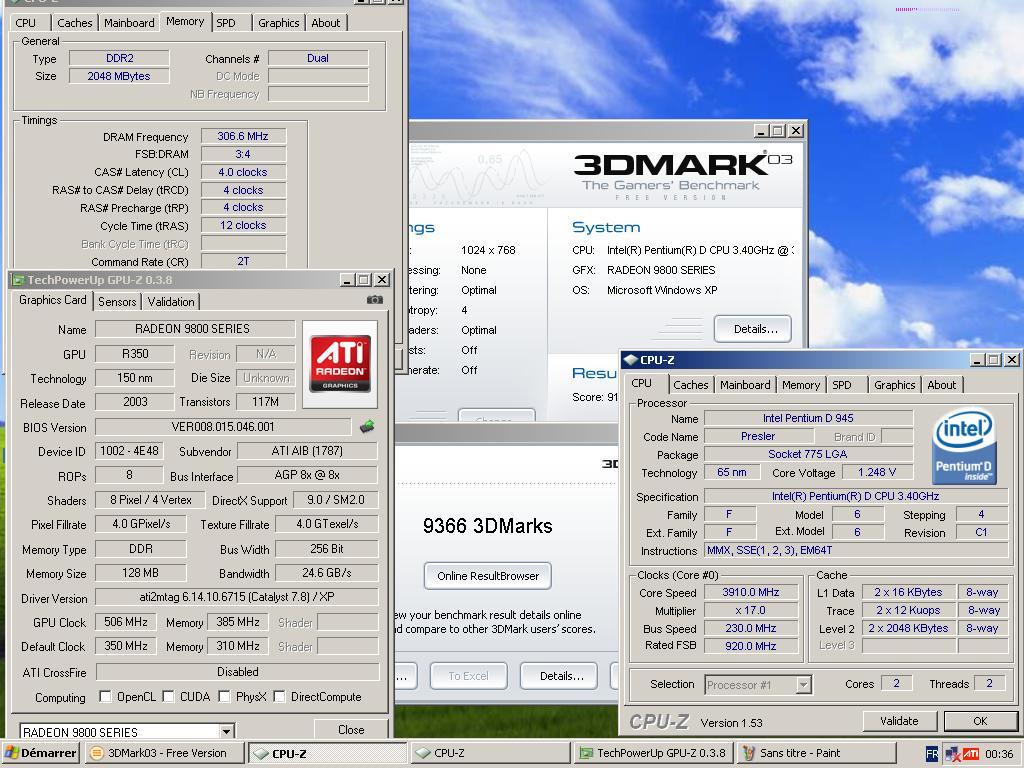Click the Close button in GPU-Z

(351, 729)
